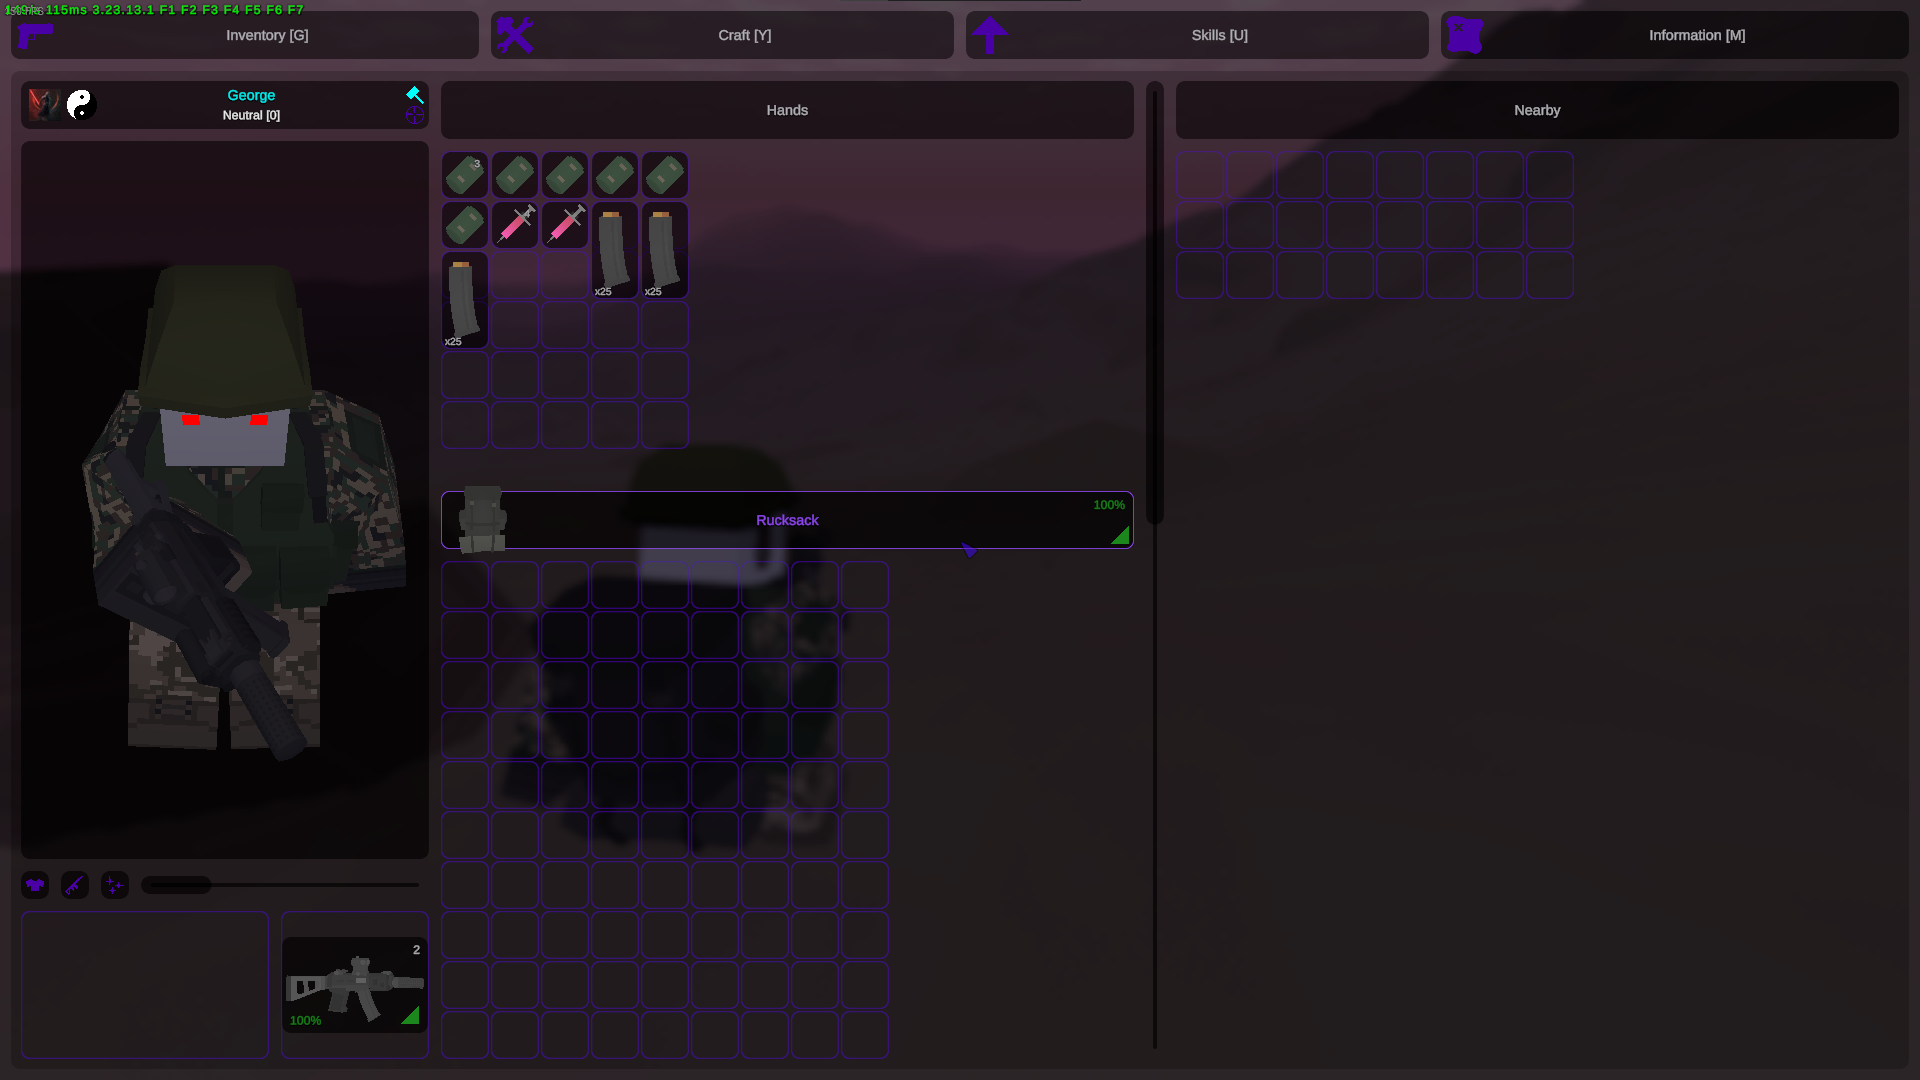Select the equipped rifle in slot 2
Screen dimensions: 1920x1080
click(x=355, y=985)
